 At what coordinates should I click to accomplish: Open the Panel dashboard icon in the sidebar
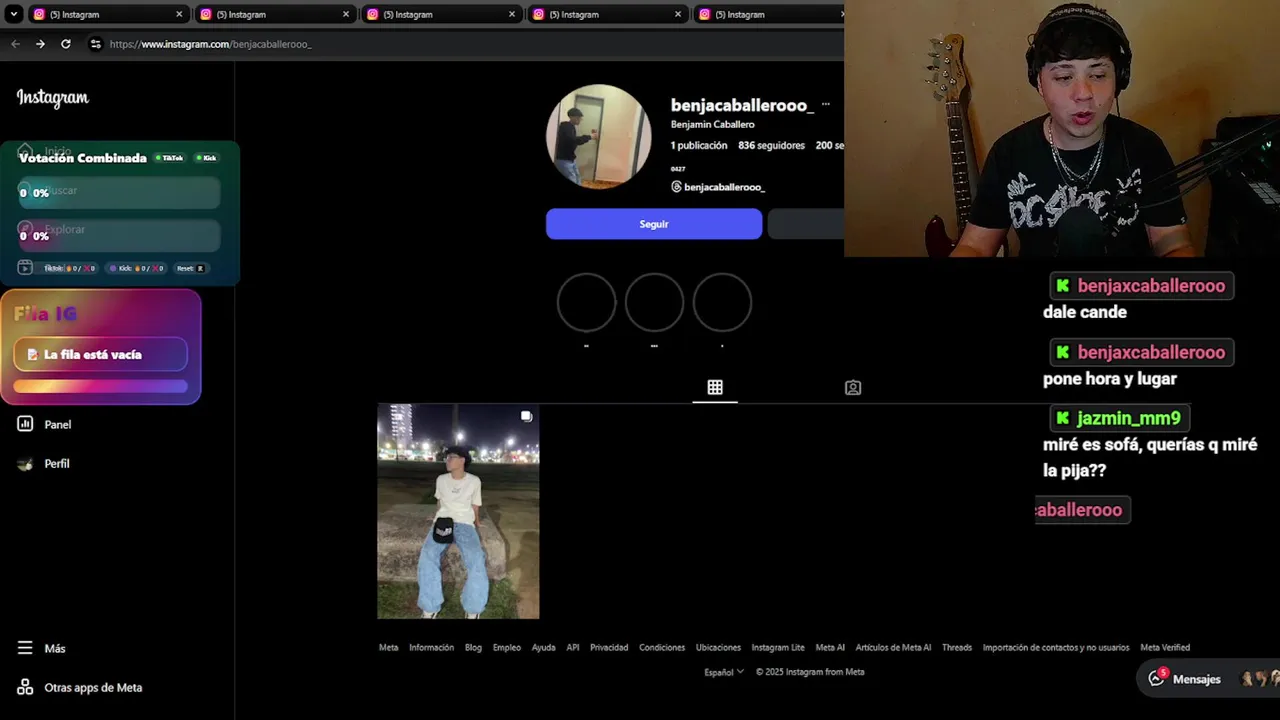point(25,424)
